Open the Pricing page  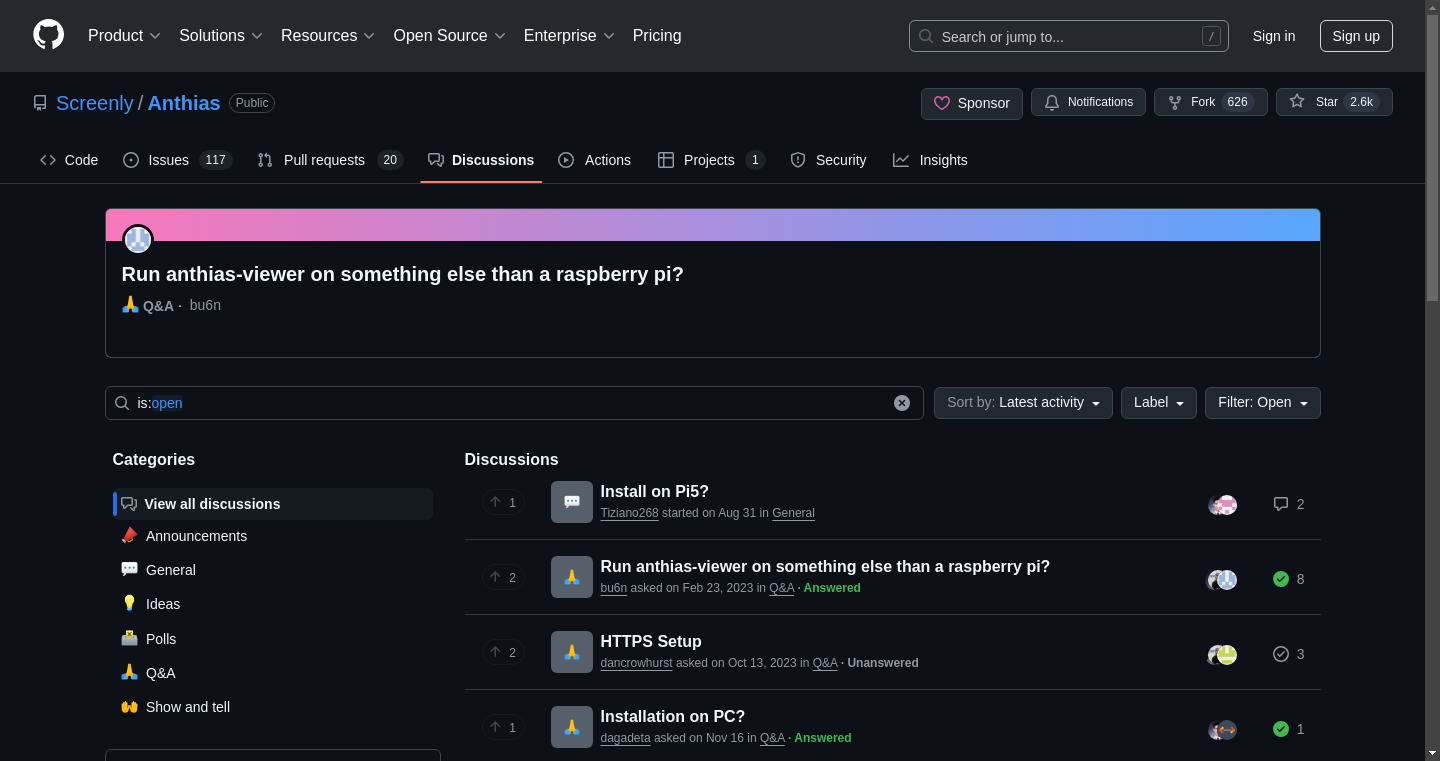pos(657,36)
